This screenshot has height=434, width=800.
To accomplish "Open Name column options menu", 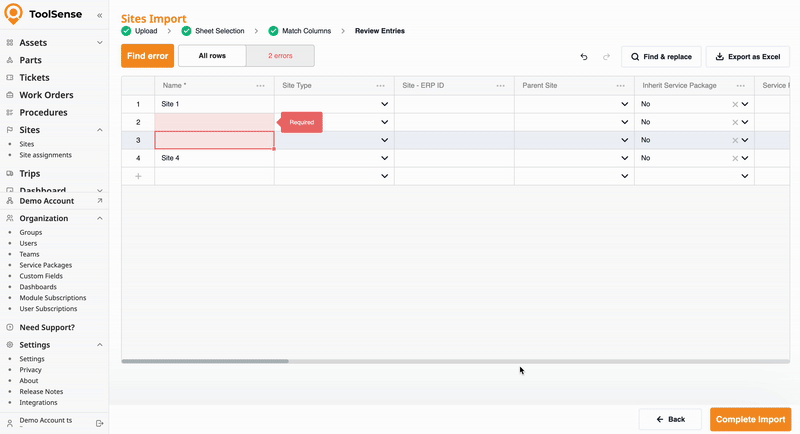I will pos(261,86).
